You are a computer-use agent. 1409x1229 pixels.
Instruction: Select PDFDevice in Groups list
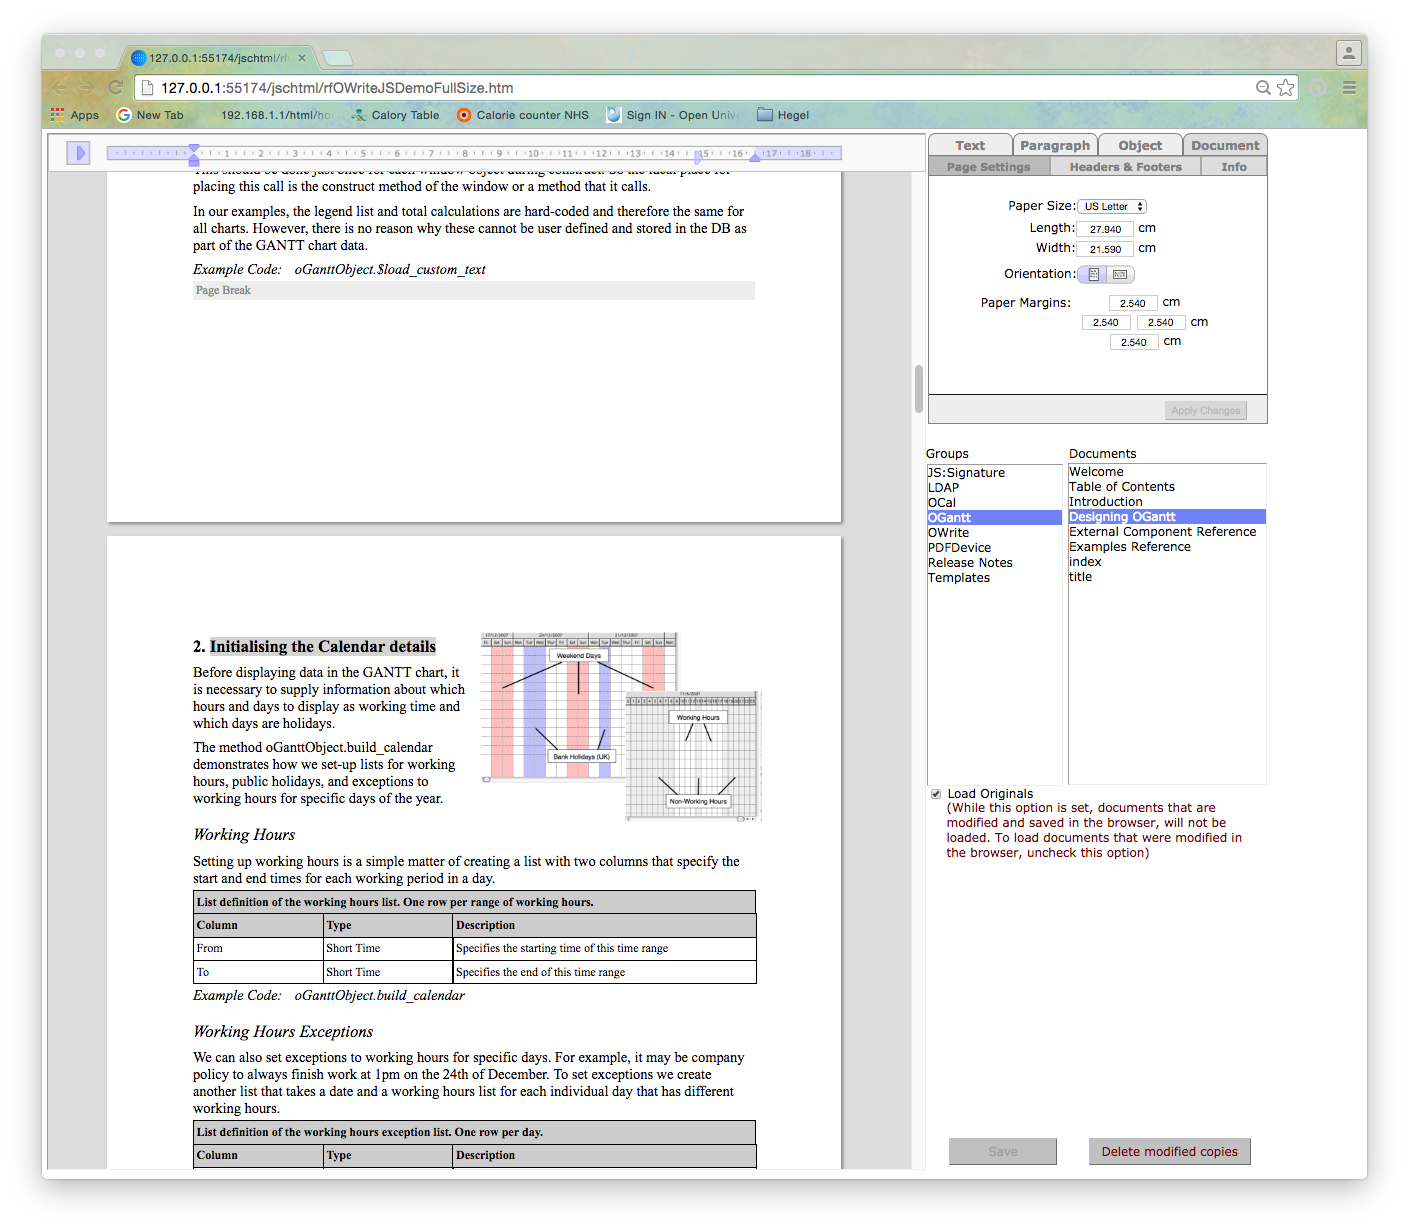[994, 547]
